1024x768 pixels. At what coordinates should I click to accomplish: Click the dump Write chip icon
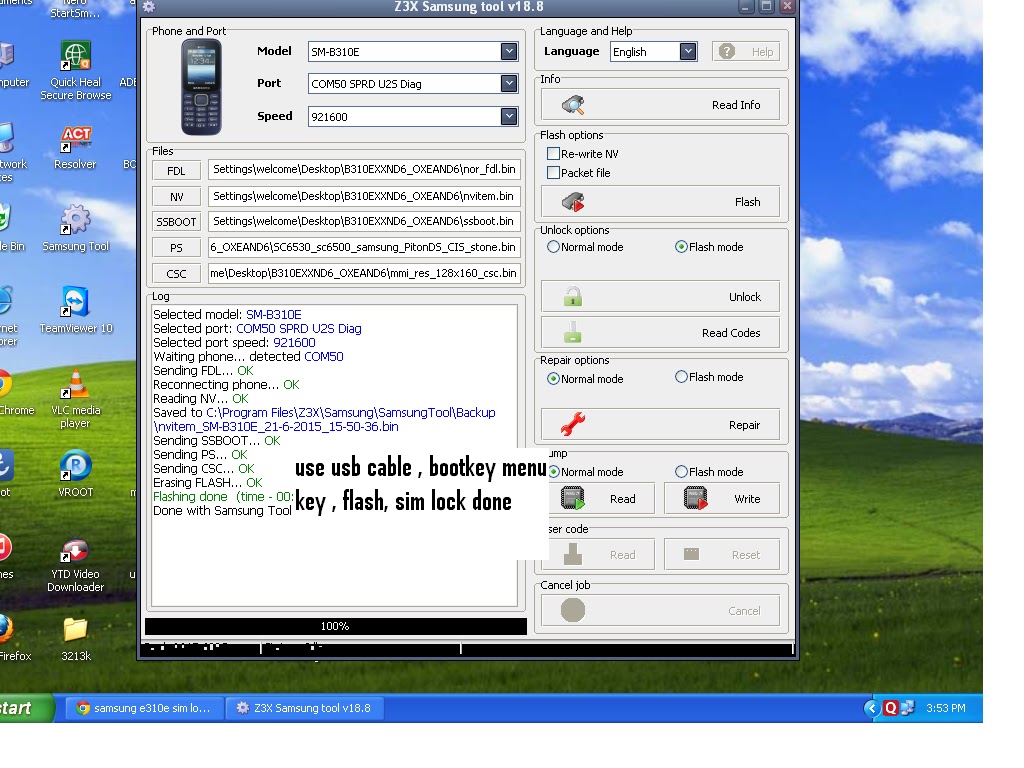(696, 498)
